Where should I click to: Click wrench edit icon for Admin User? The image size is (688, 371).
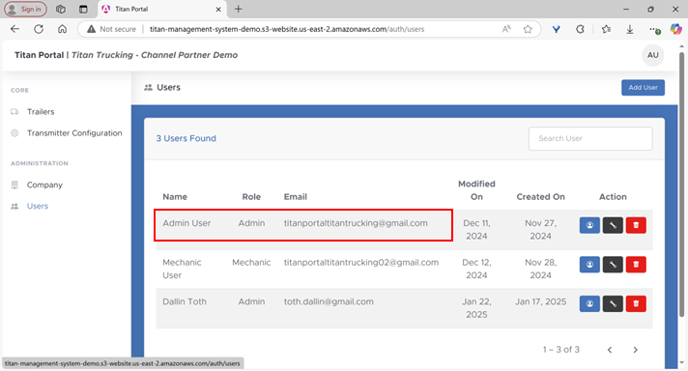pyautogui.click(x=613, y=225)
